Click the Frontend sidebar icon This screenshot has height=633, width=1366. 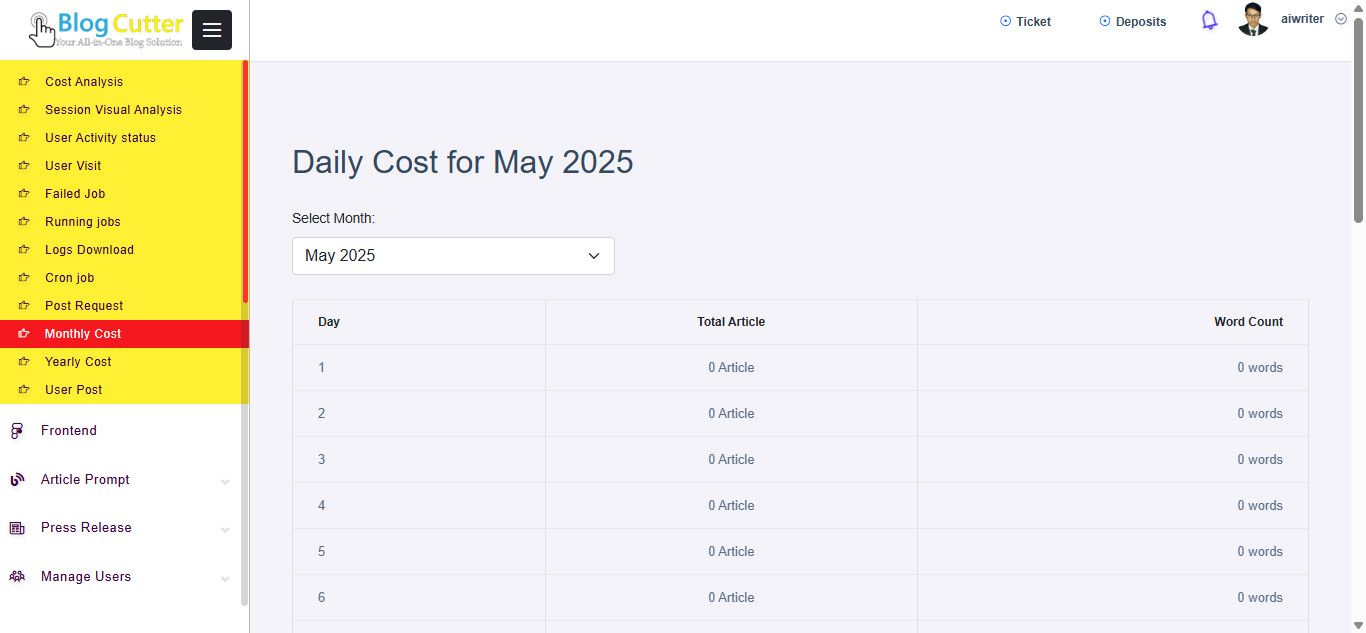pyautogui.click(x=17, y=431)
